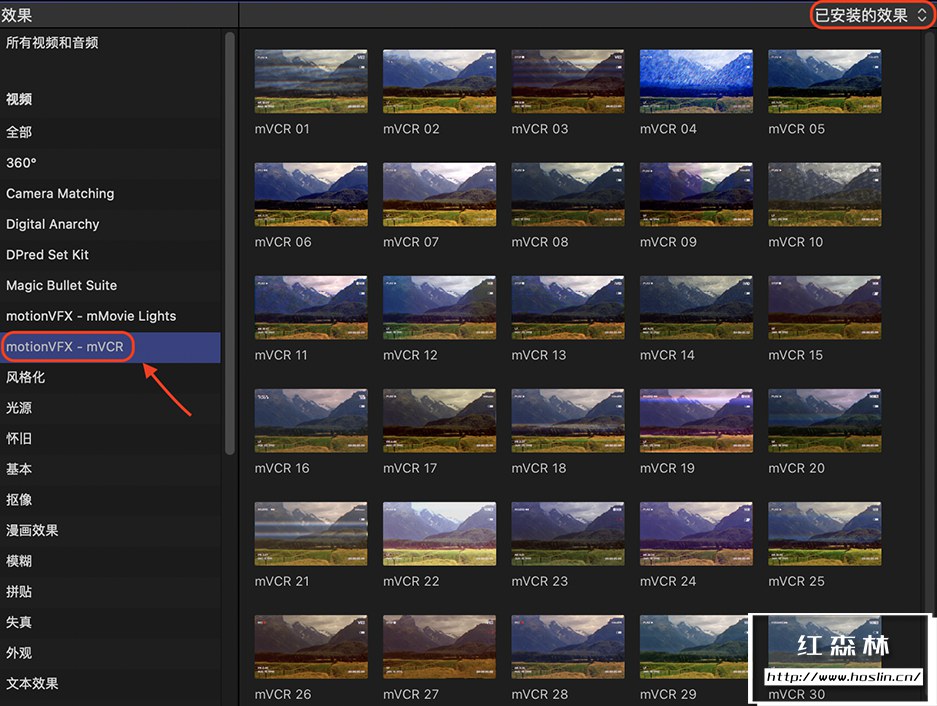Select the mVCR 08 effect thumbnail
This screenshot has height=706, width=937.
568,194
